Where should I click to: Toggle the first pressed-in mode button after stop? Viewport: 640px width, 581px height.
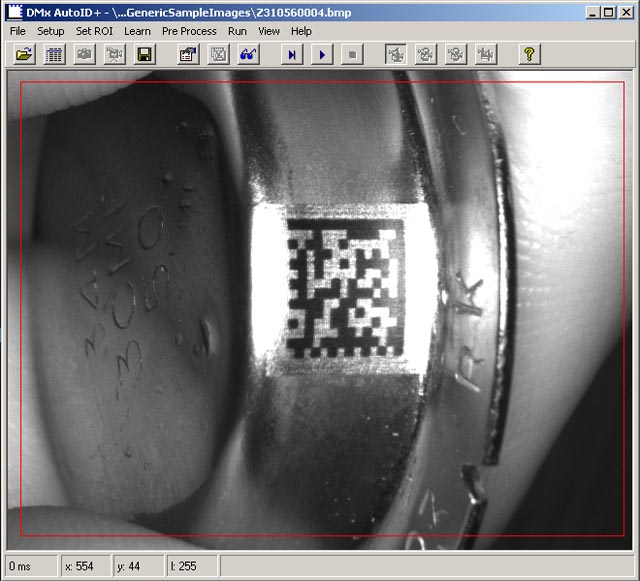tap(395, 54)
